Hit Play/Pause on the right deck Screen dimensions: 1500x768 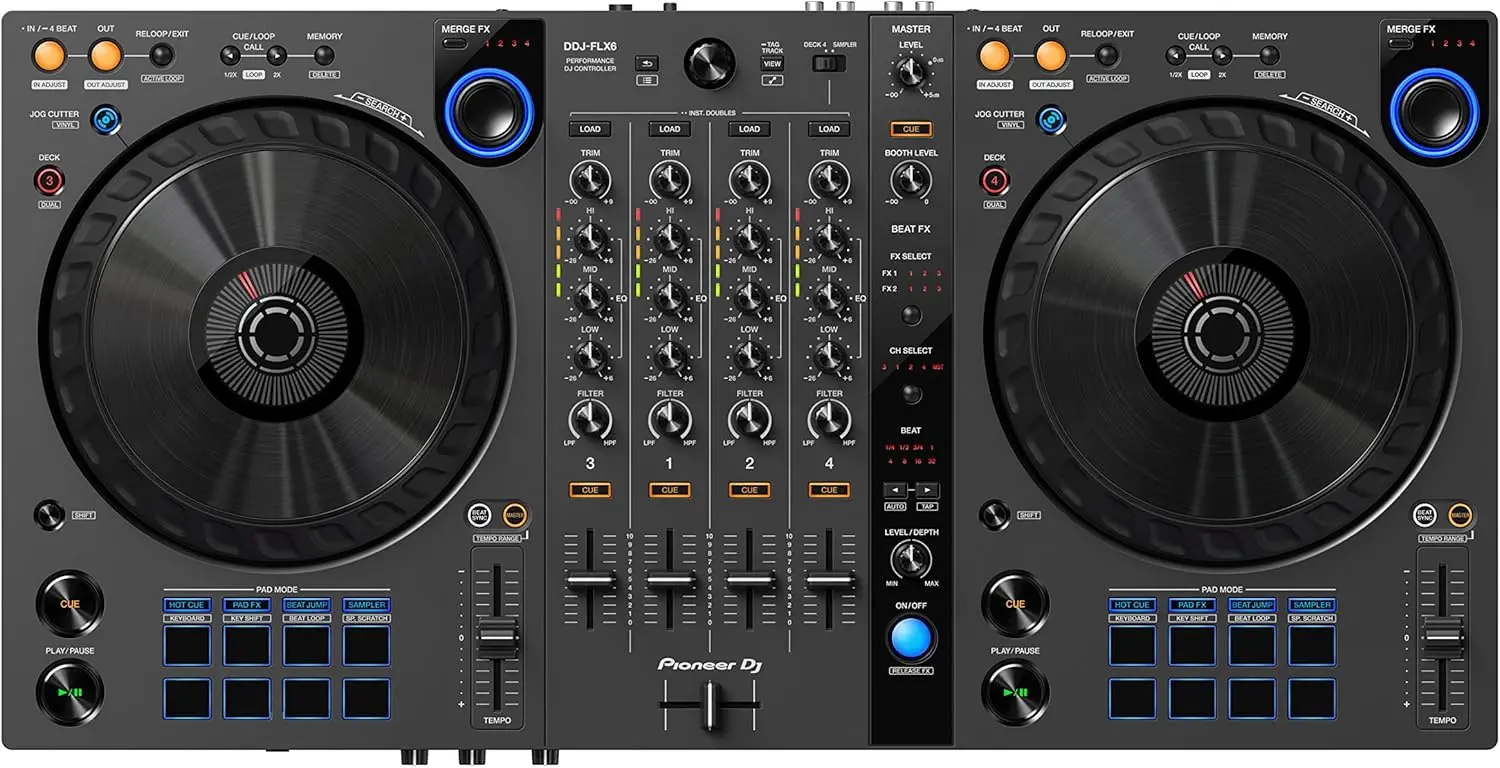point(1015,692)
